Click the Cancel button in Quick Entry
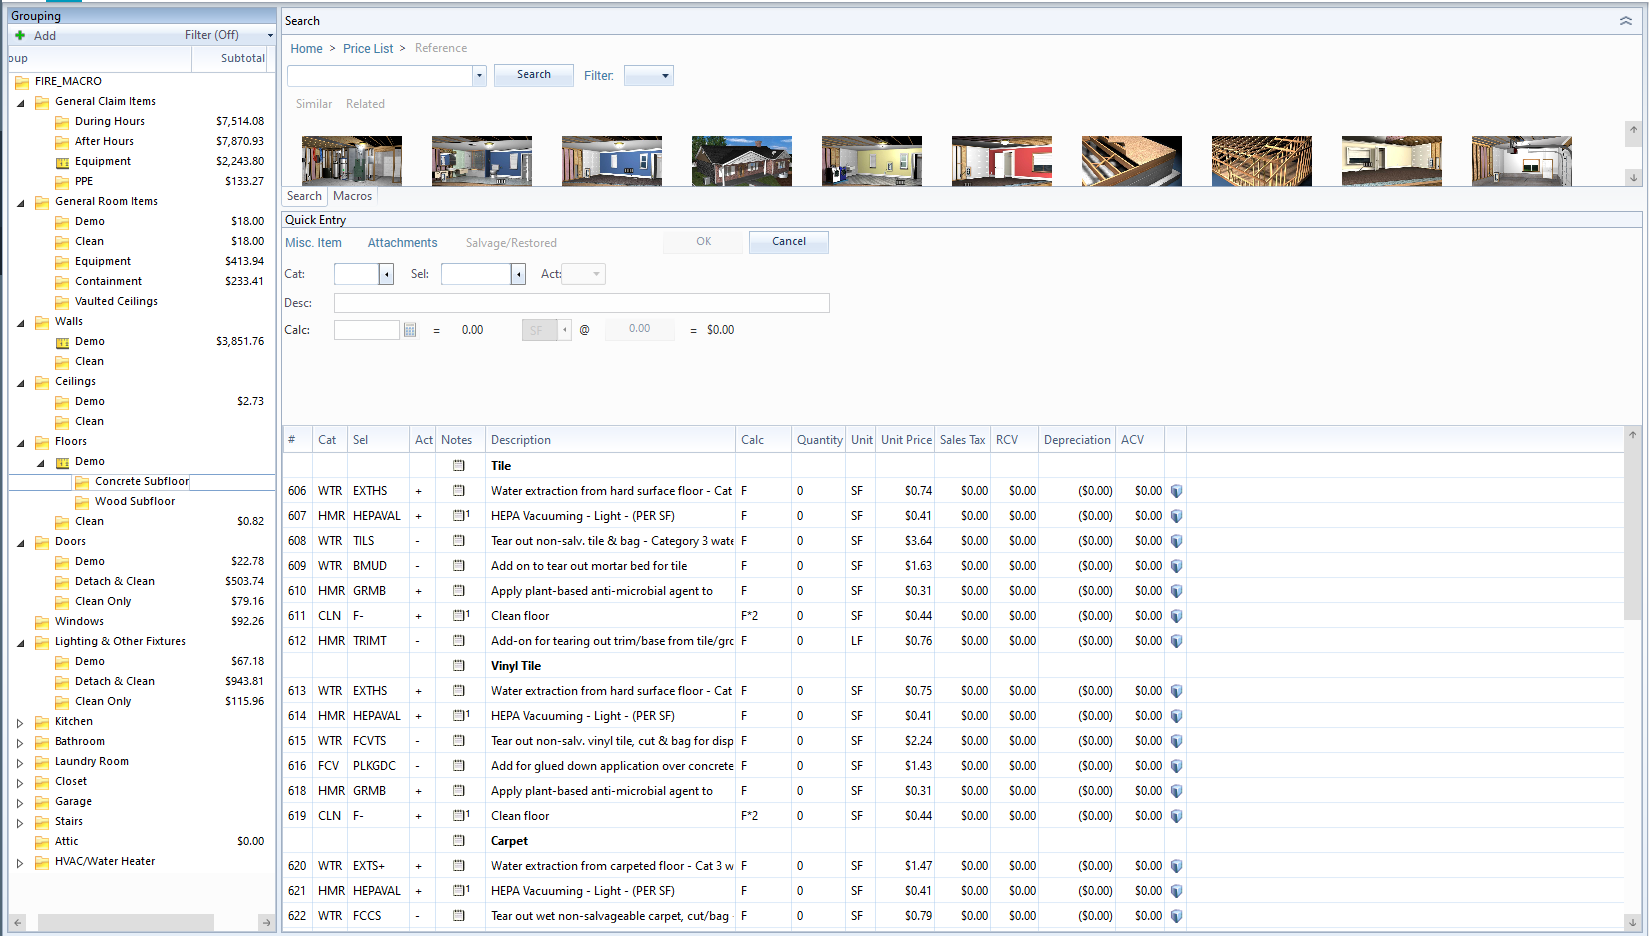 tap(788, 242)
